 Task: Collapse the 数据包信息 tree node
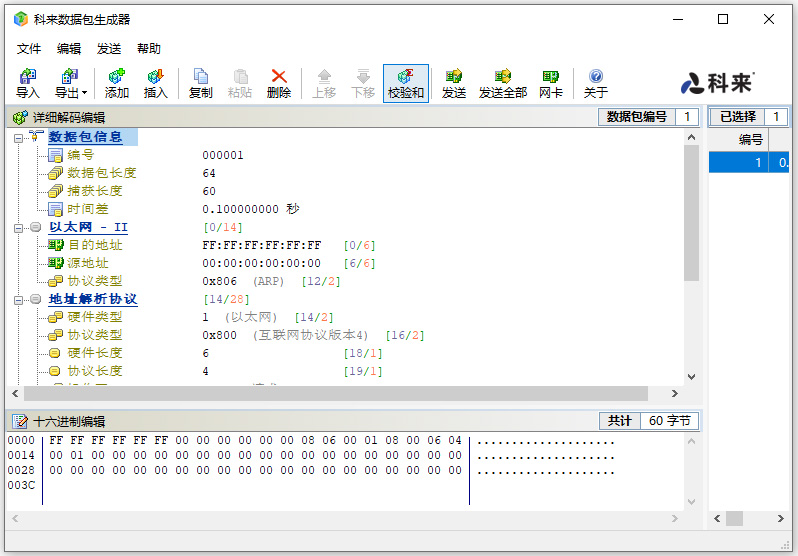(18, 138)
